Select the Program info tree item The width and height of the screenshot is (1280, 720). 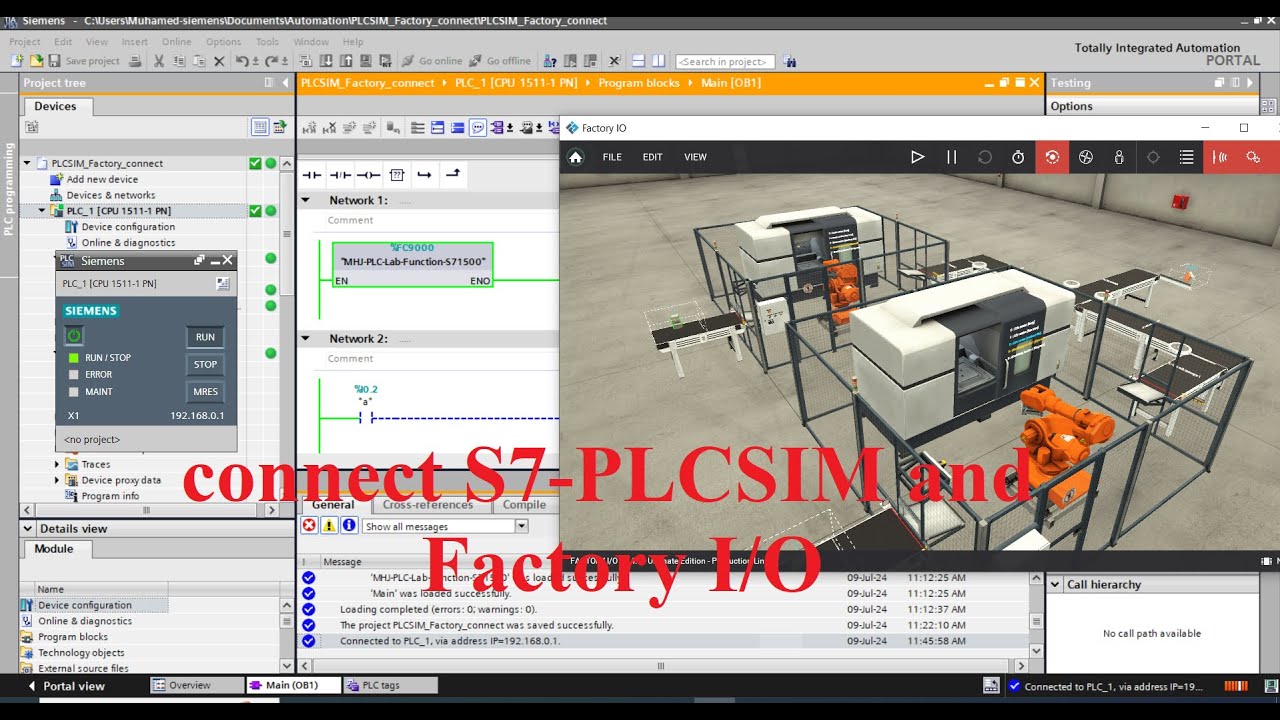click(110, 496)
